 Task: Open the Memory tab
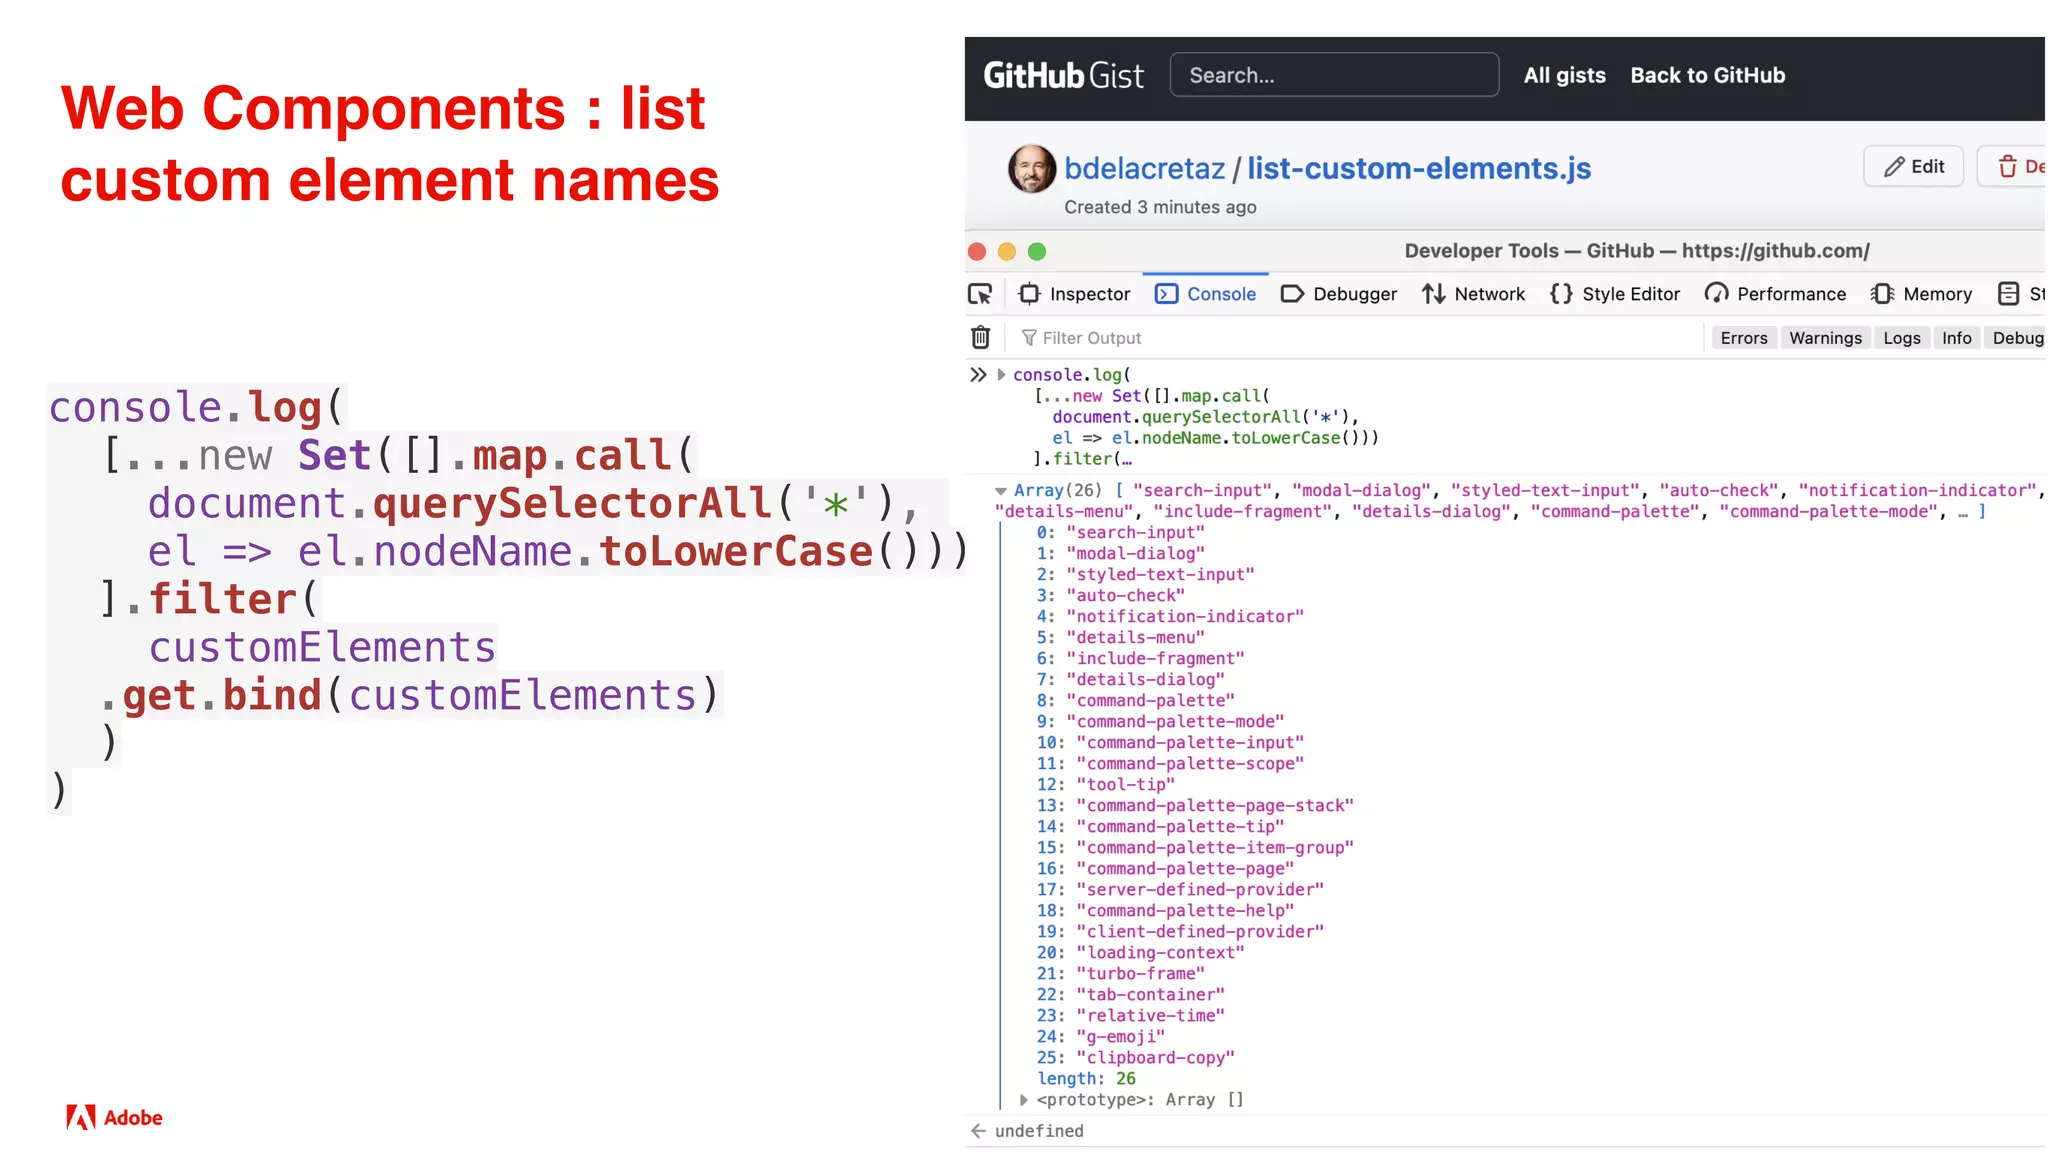point(1921,294)
